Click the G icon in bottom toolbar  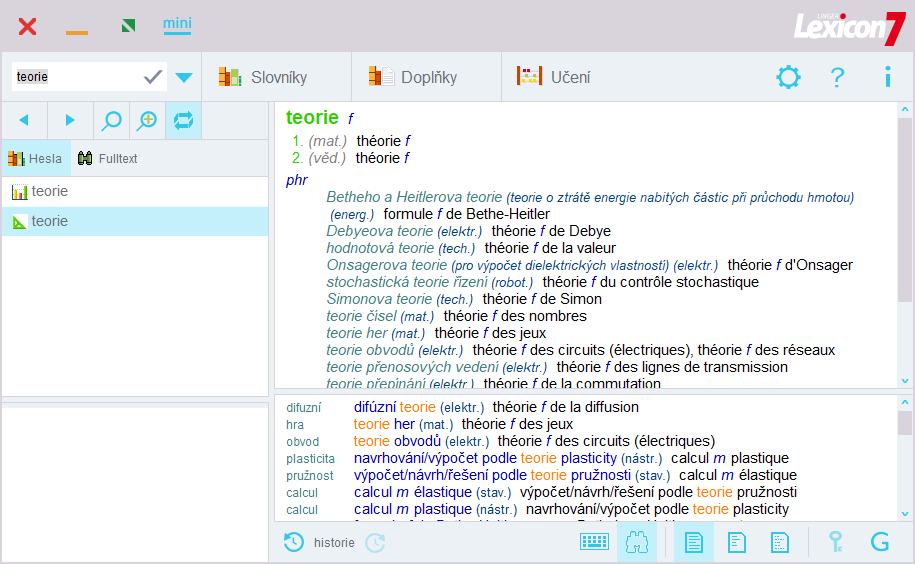point(880,542)
